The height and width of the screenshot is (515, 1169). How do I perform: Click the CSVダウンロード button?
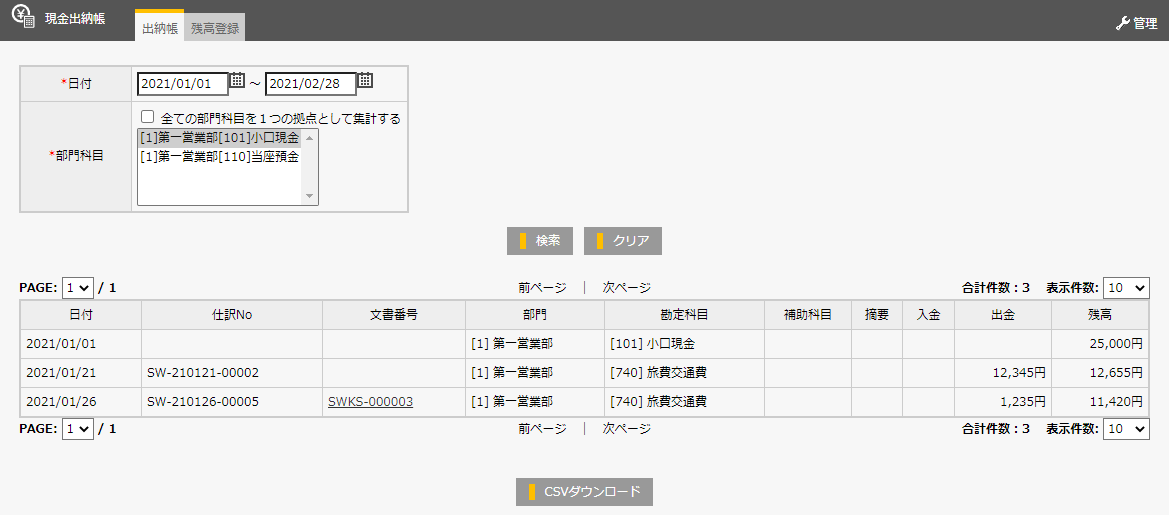(x=584, y=492)
